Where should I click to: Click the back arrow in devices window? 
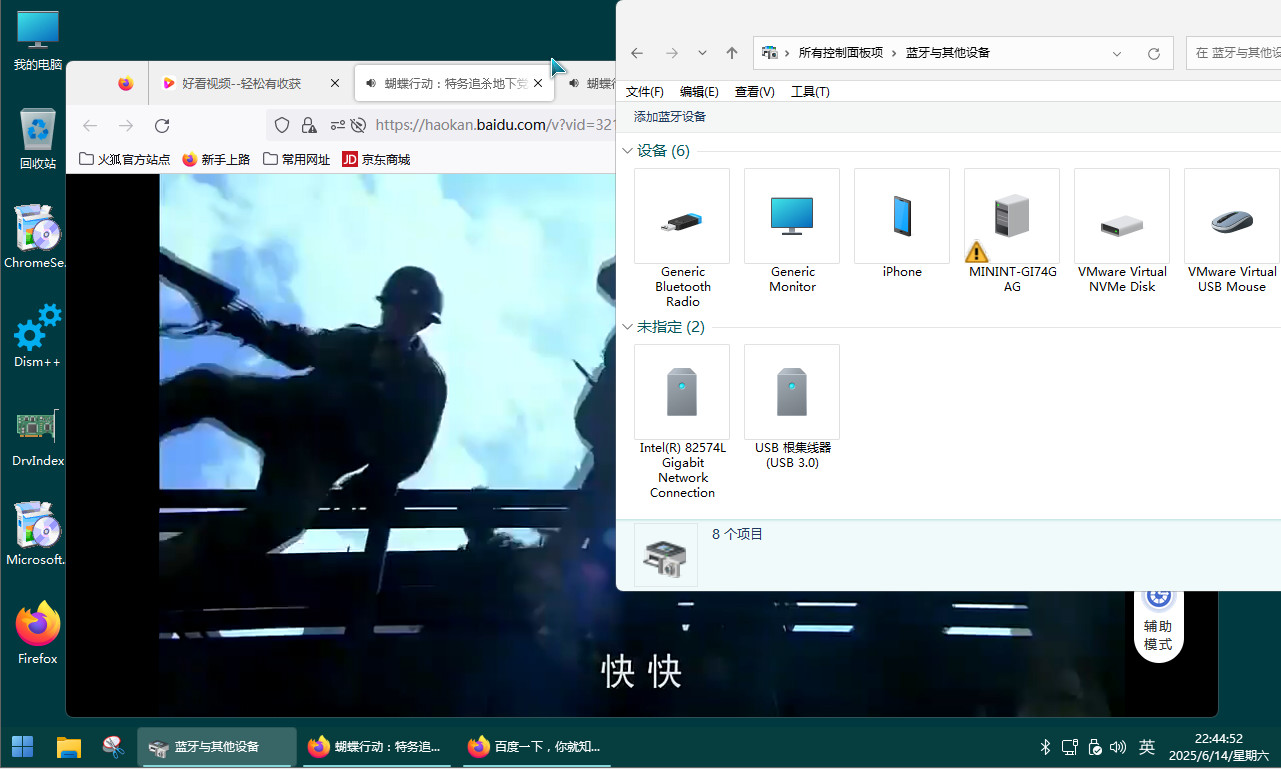tap(637, 53)
